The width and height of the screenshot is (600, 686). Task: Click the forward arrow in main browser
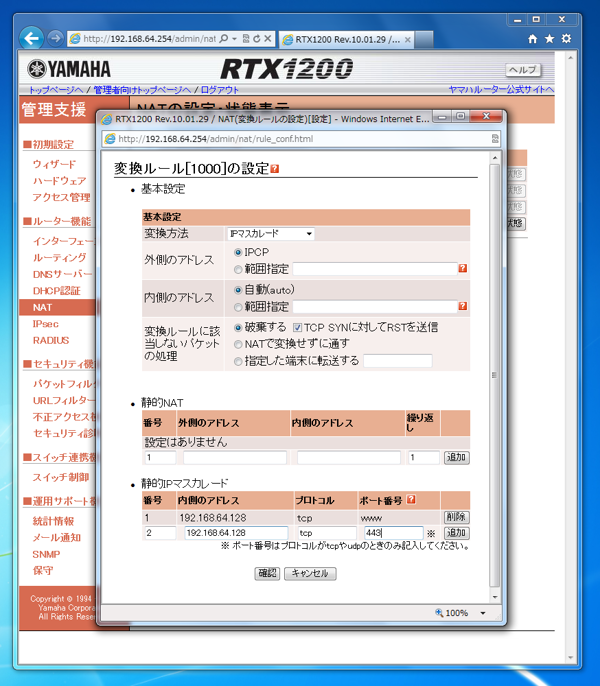[x=55, y=38]
